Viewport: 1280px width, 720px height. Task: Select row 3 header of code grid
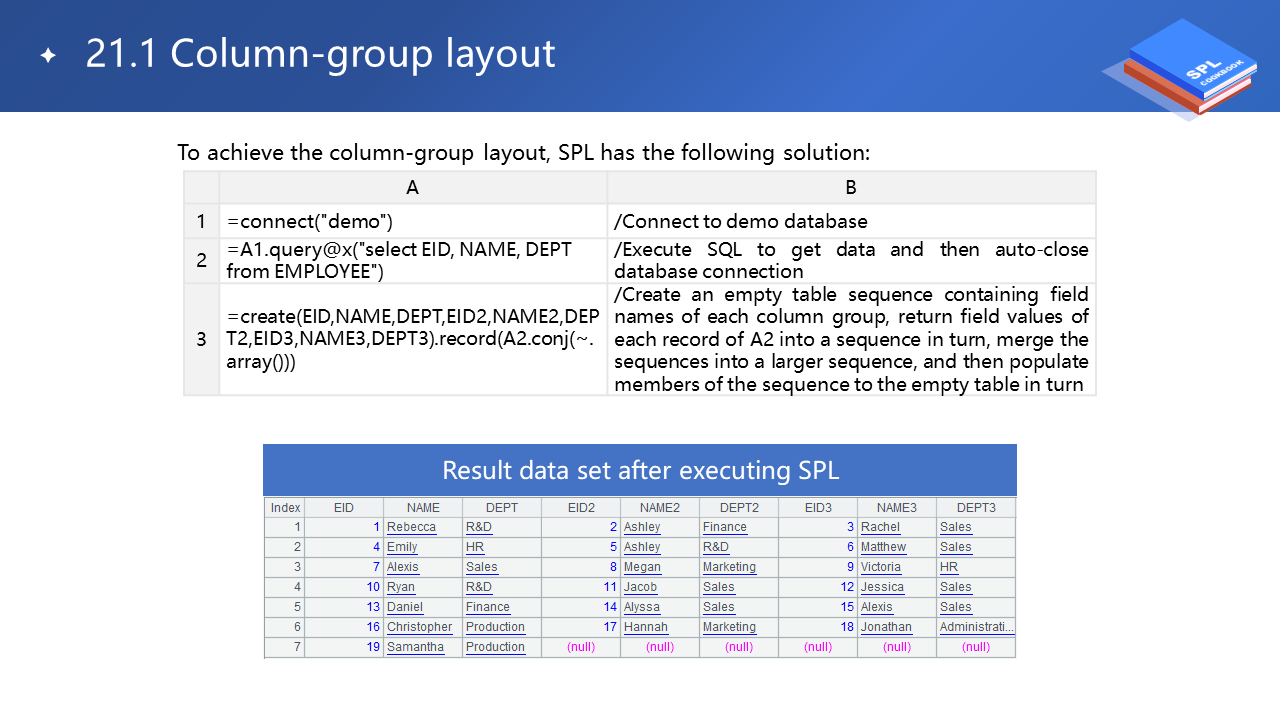click(201, 339)
